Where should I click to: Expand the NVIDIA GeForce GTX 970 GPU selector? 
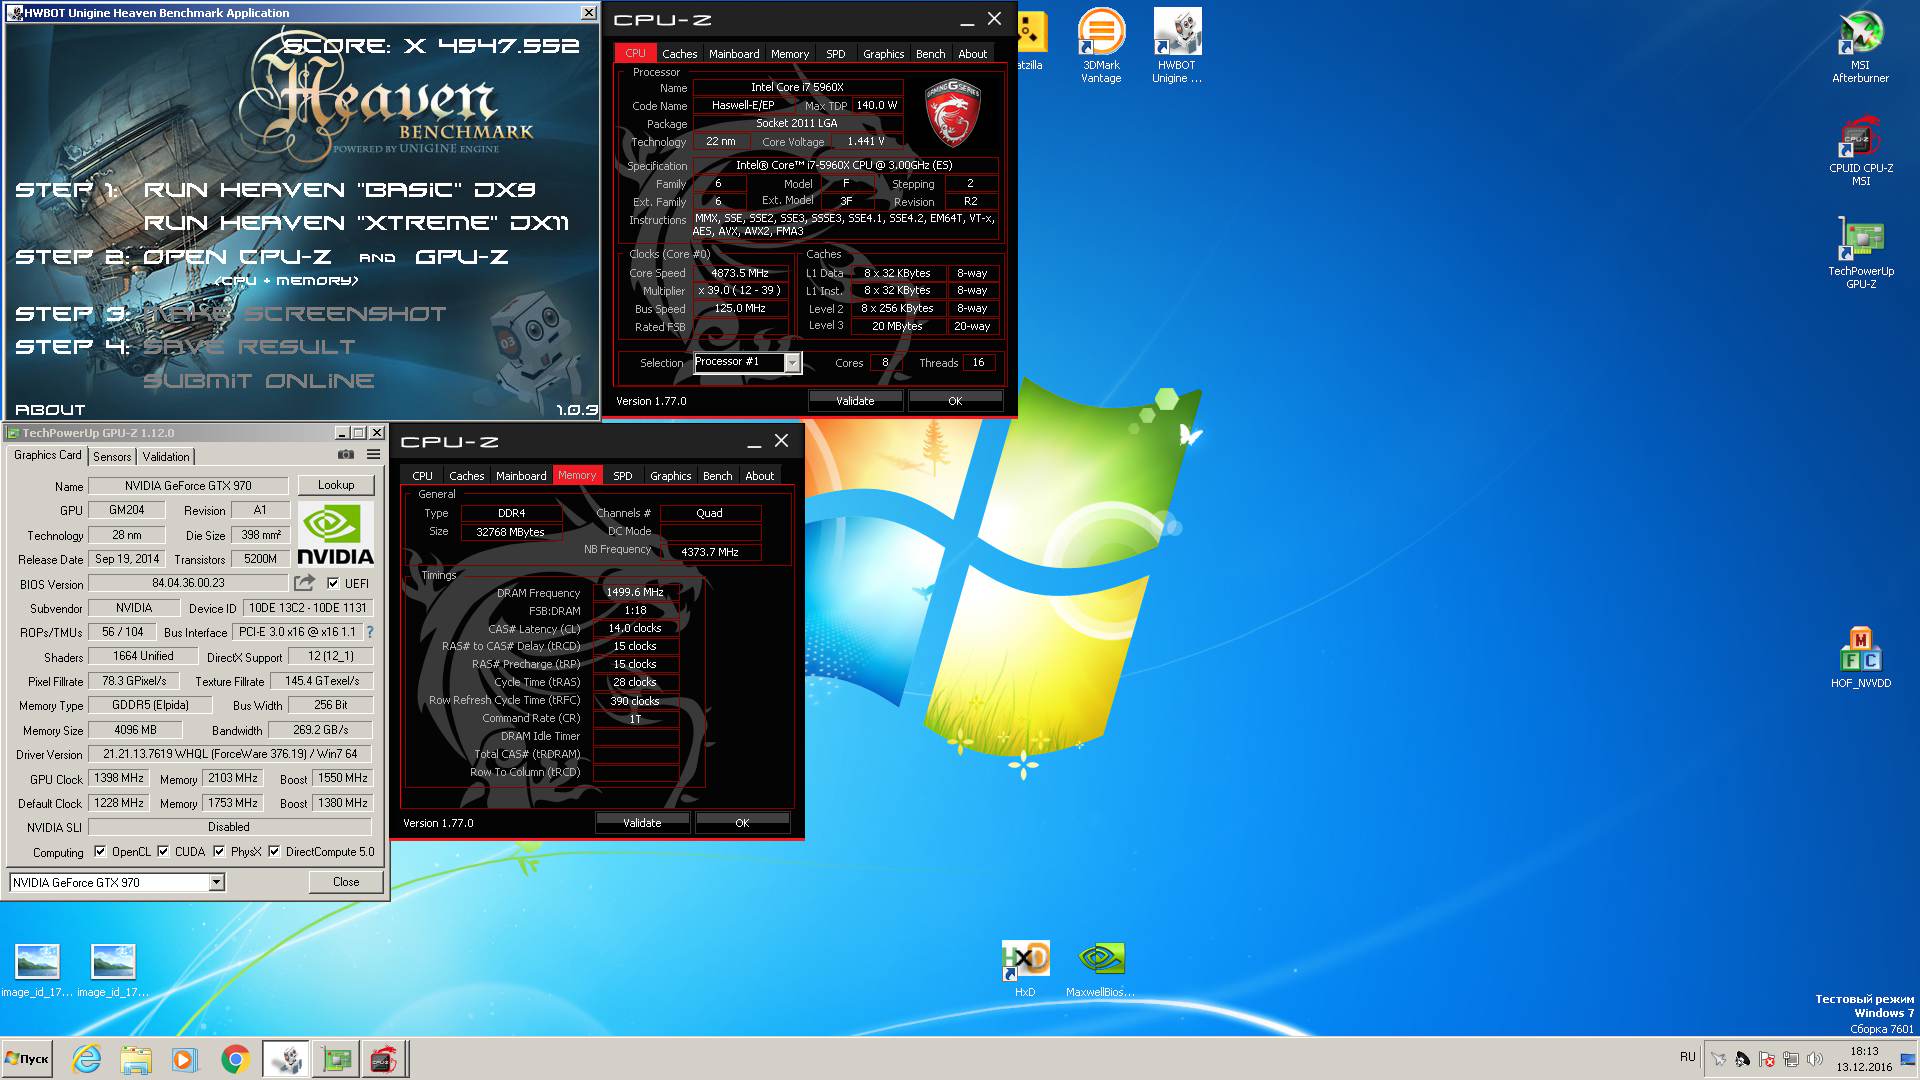click(x=216, y=883)
